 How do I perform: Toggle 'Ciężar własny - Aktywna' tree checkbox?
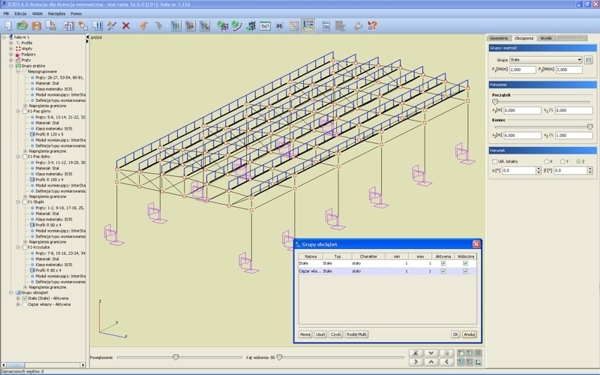(x=24, y=305)
